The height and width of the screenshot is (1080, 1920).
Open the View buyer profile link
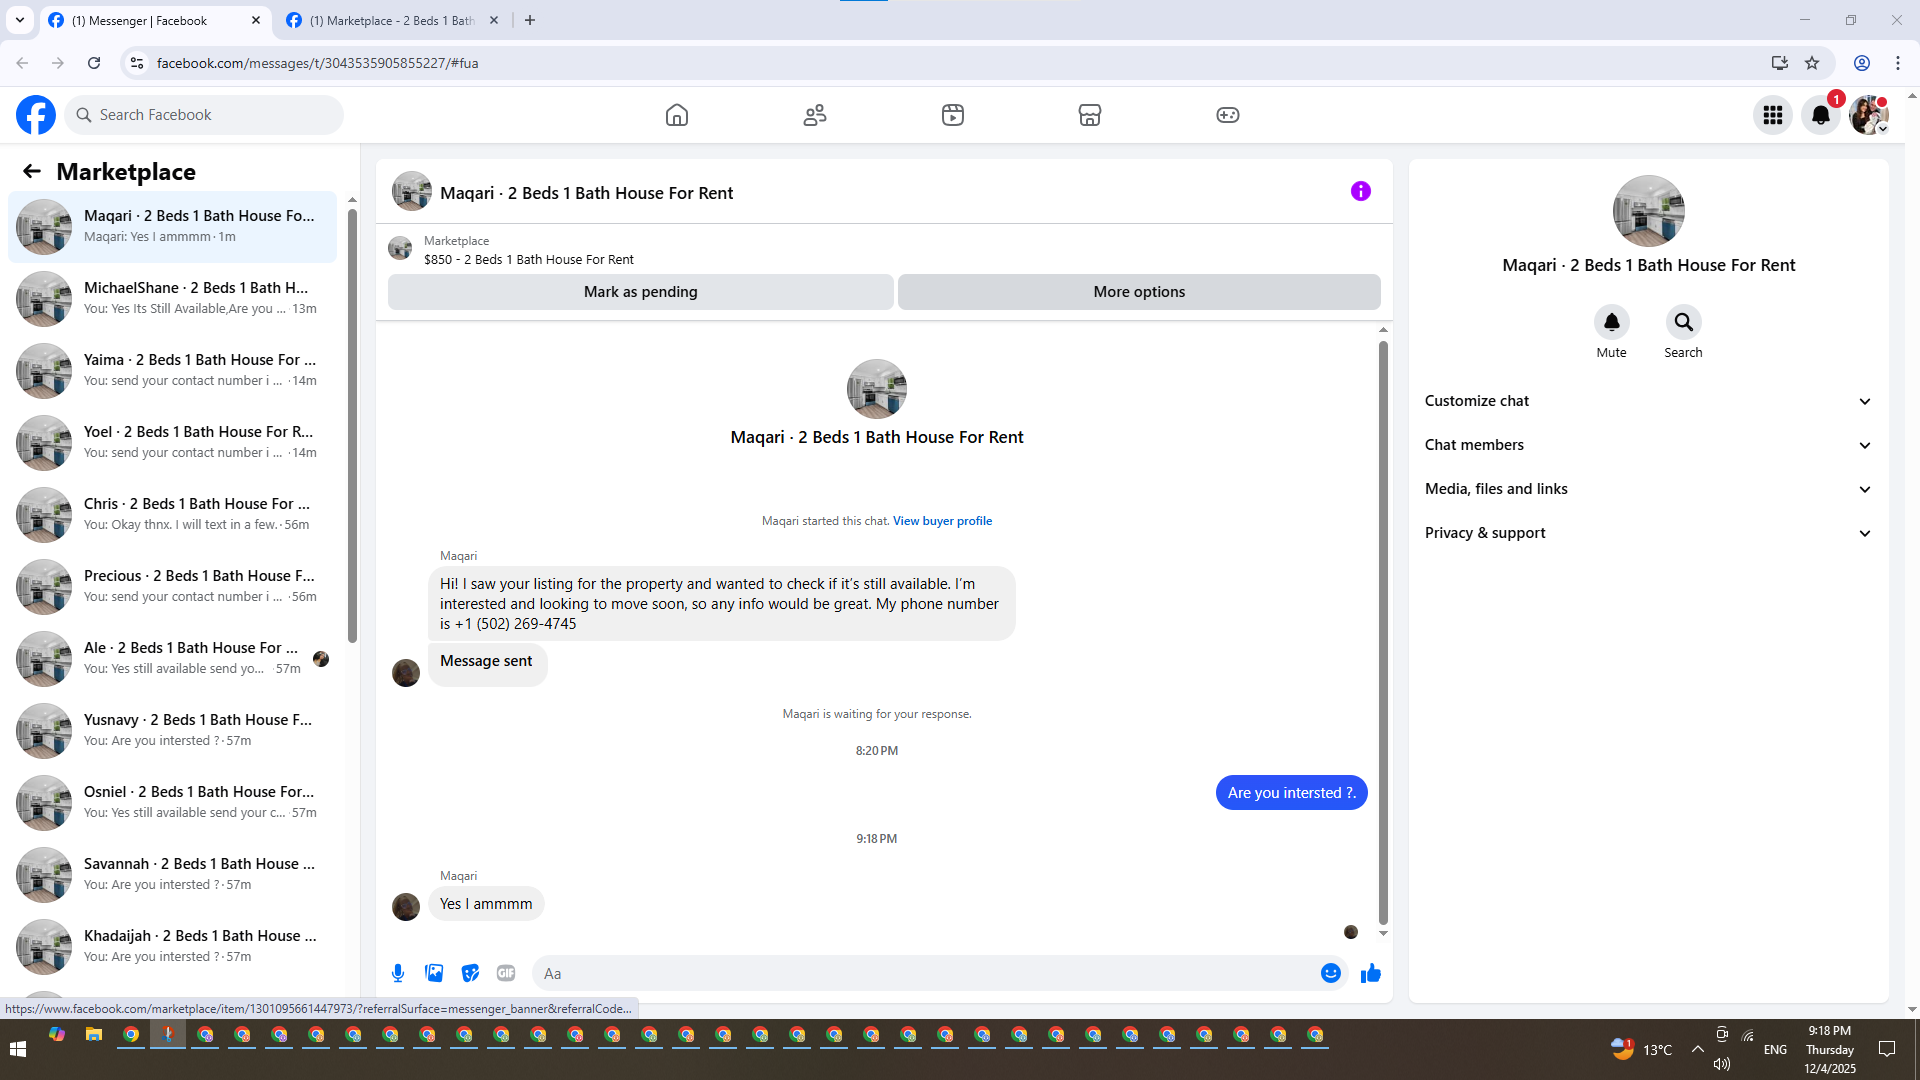point(942,521)
